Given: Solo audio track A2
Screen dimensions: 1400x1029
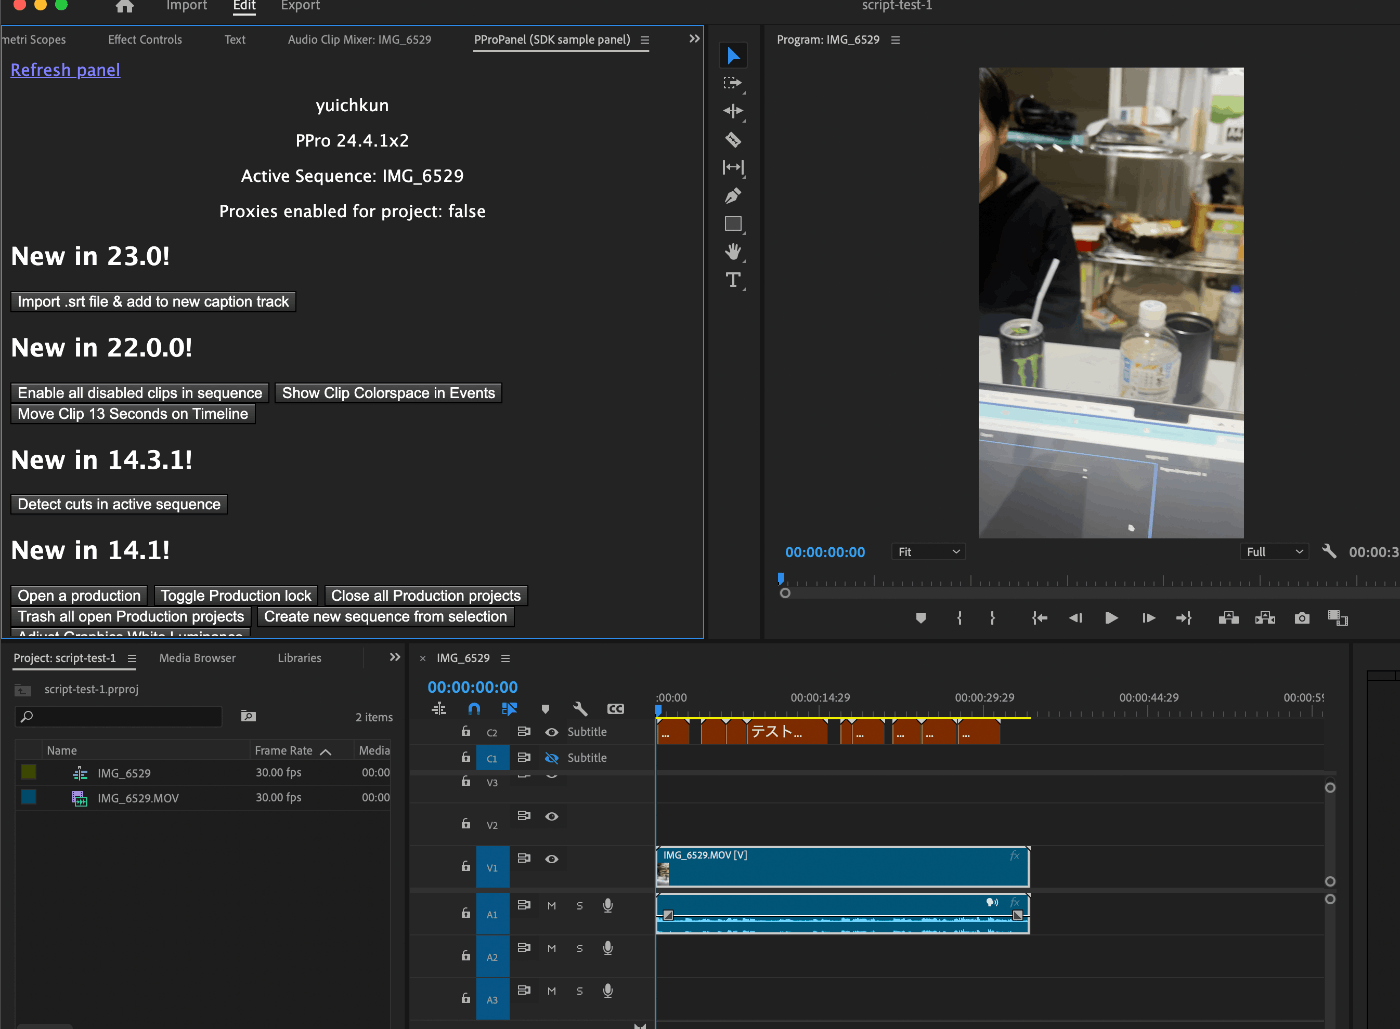Looking at the screenshot, I should [x=579, y=948].
